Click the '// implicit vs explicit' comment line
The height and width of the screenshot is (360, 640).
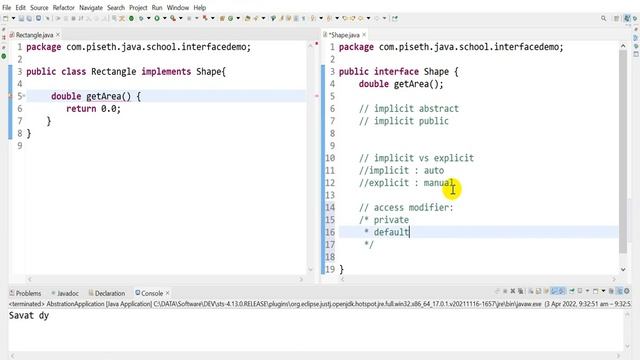416,158
